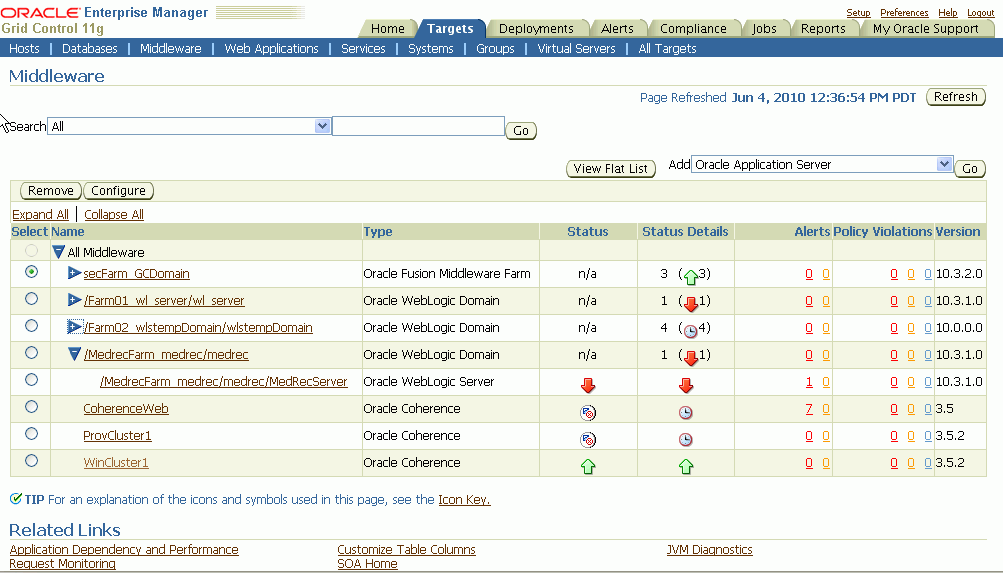Click Go button beside Add dropdown
Viewport: 1003px width, 573px height.
point(970,168)
